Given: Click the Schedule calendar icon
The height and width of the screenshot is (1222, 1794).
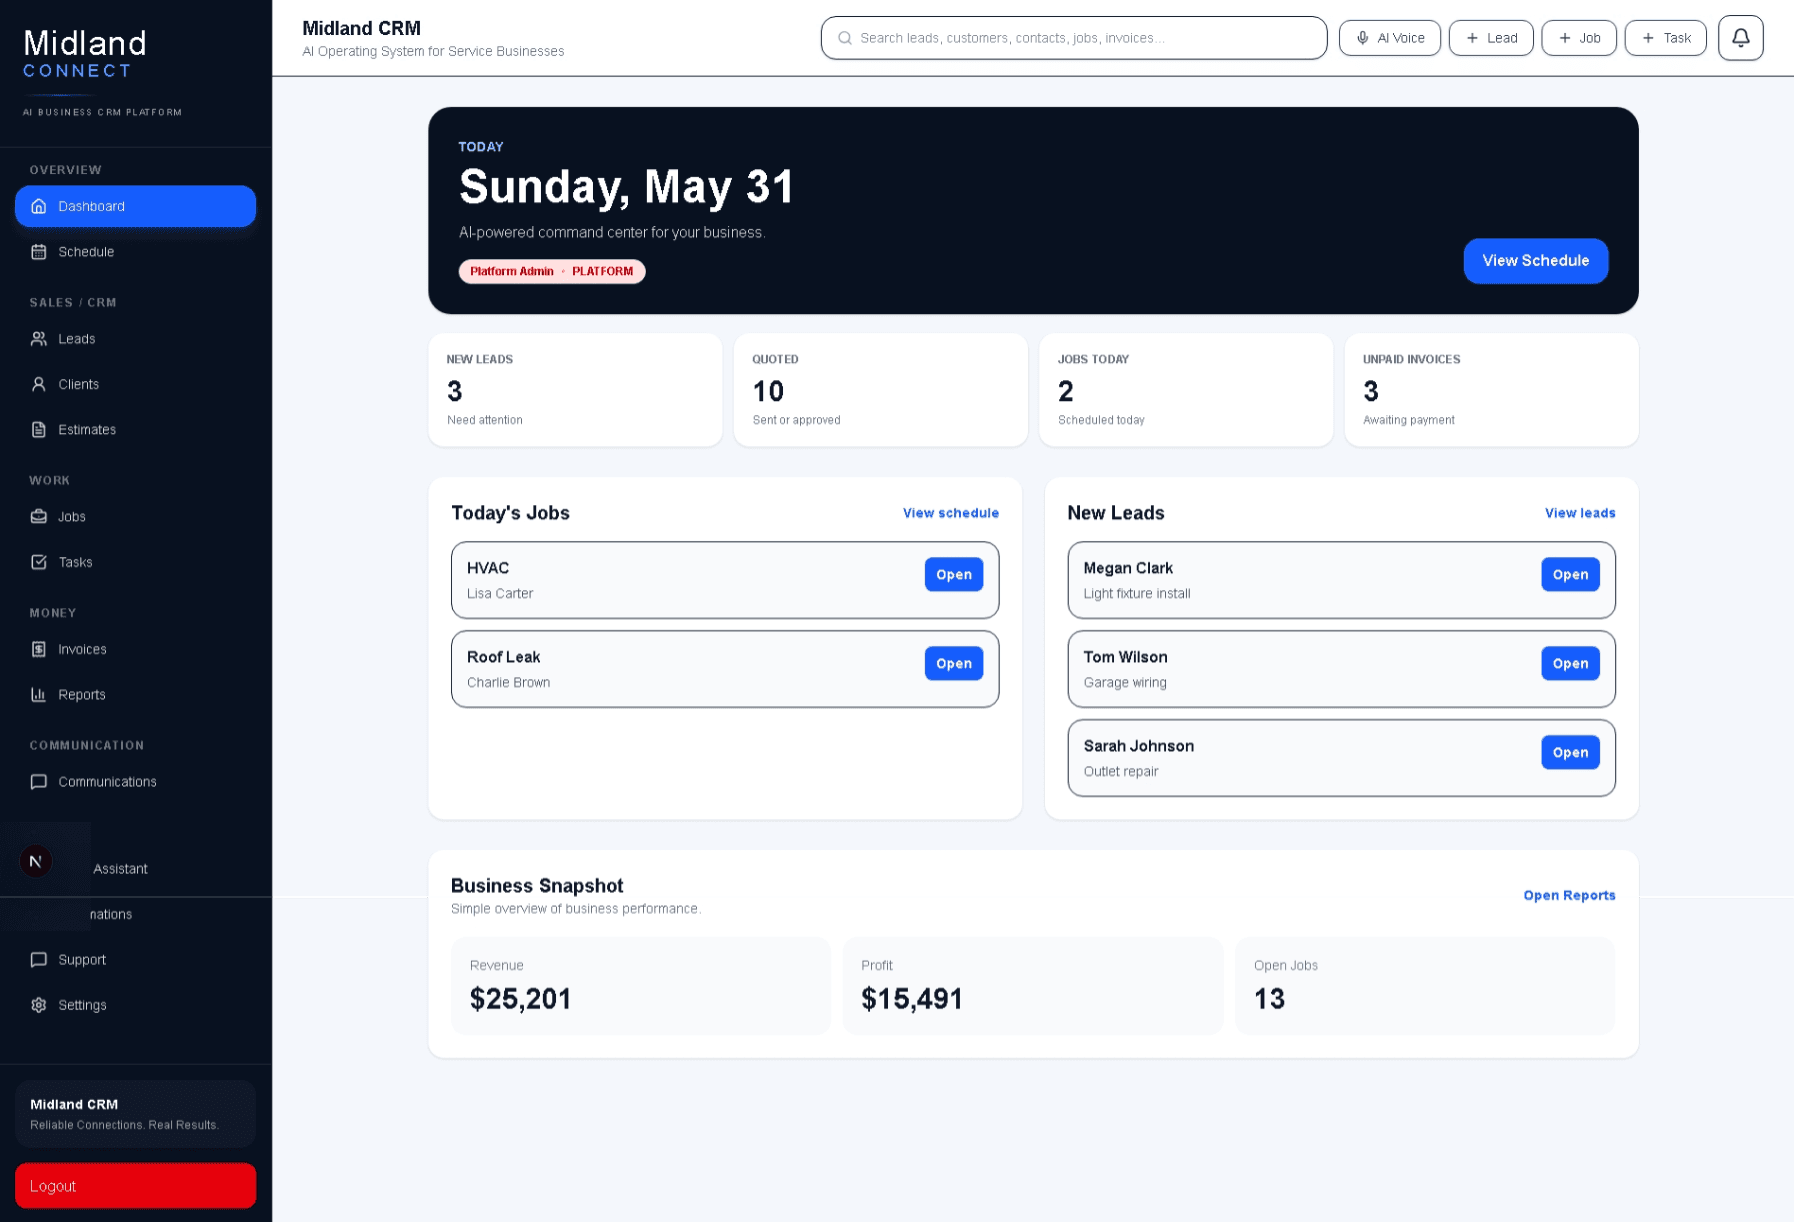Looking at the screenshot, I should 39,252.
